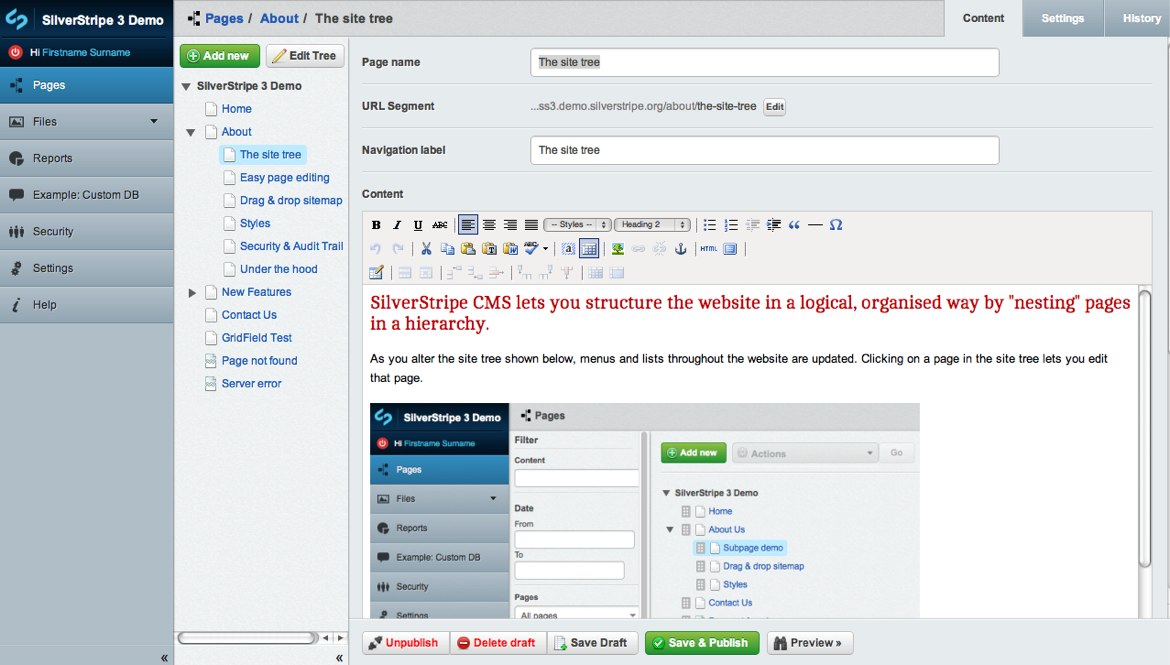
Task: Open Reports in the left menu
Action: coord(52,158)
